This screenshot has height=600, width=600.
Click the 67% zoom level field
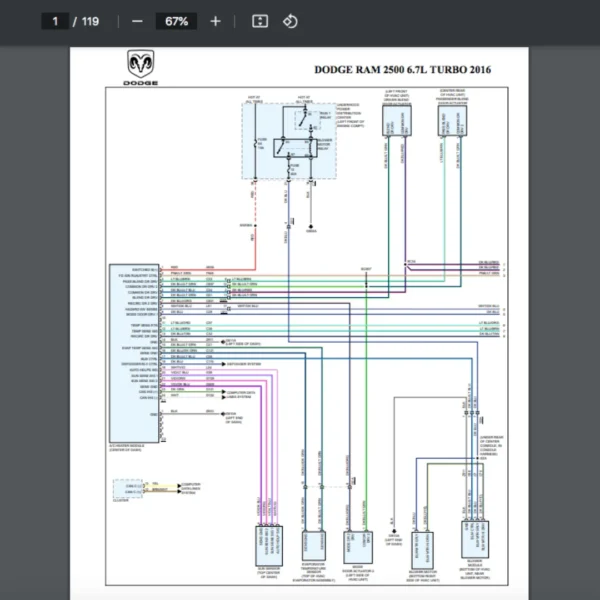point(176,21)
